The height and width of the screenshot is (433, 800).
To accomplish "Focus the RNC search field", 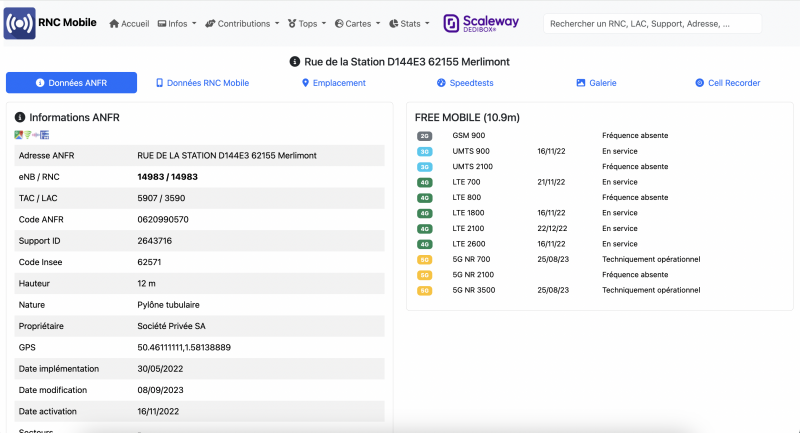I will click(652, 23).
